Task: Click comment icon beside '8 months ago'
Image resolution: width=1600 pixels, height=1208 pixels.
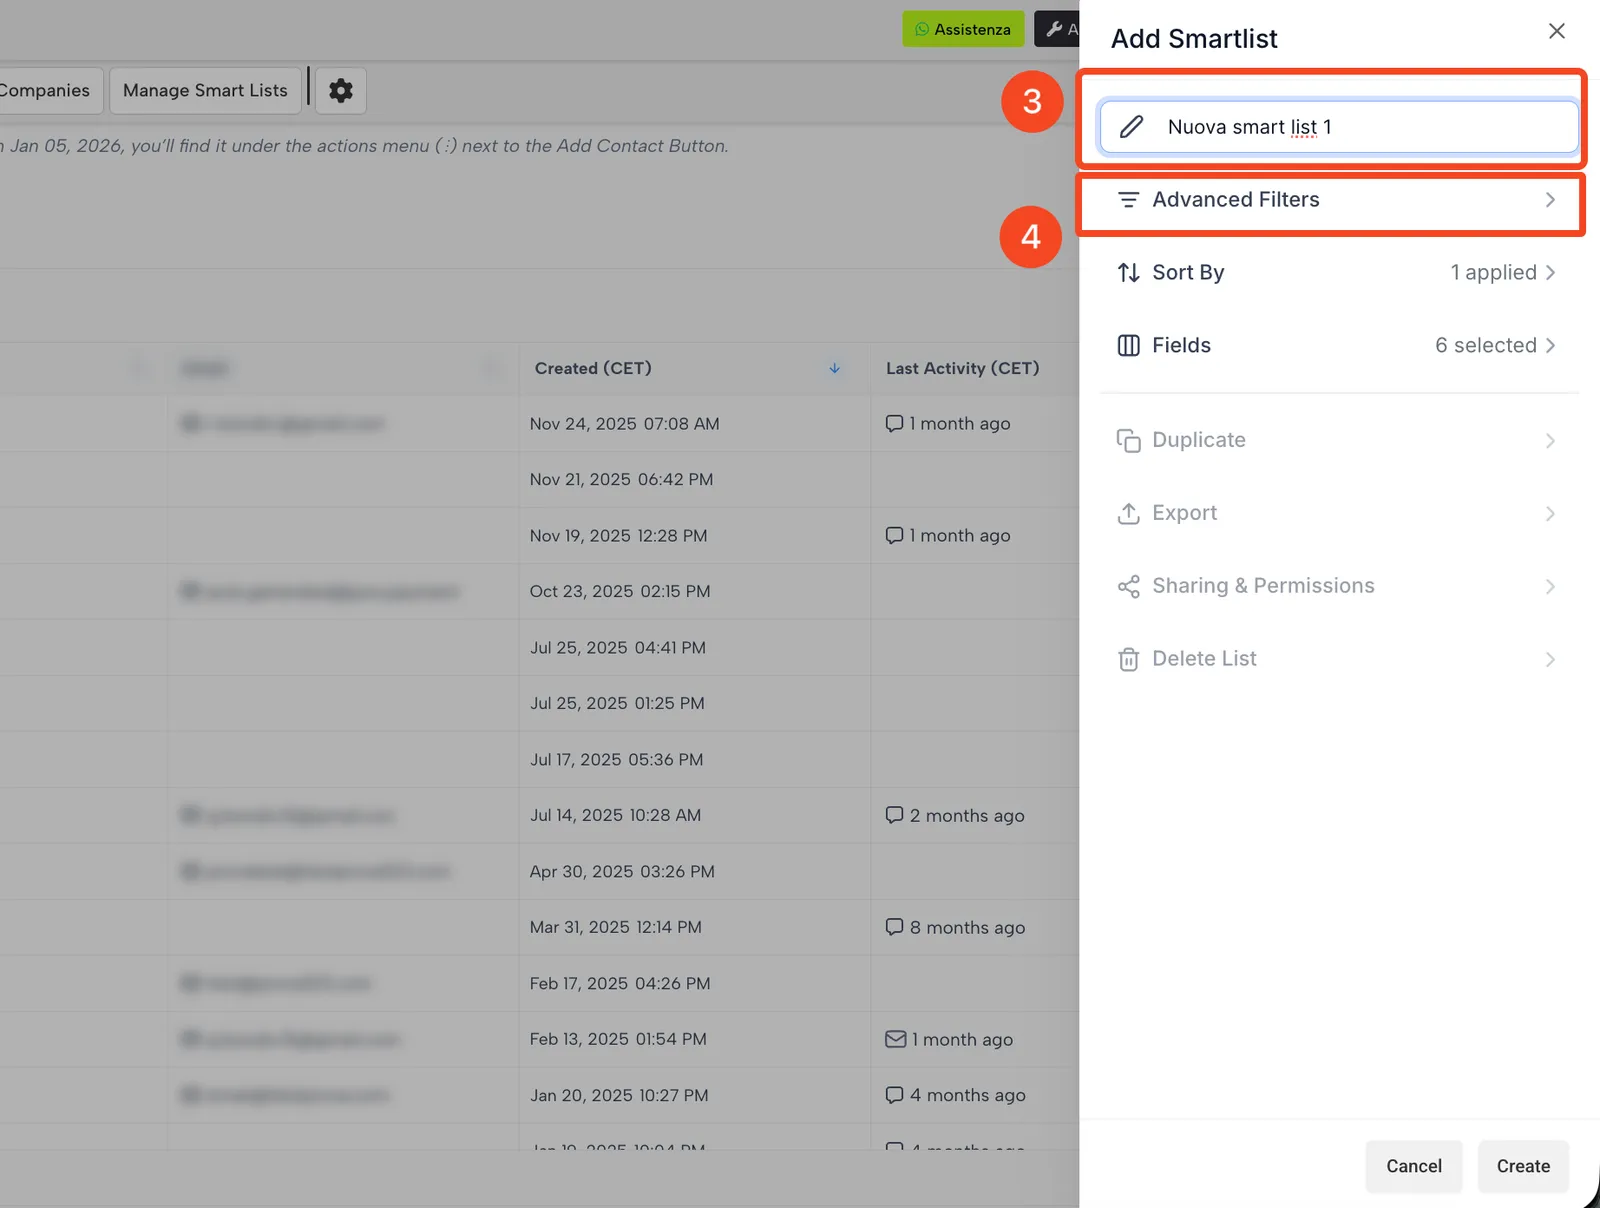Action: point(894,928)
